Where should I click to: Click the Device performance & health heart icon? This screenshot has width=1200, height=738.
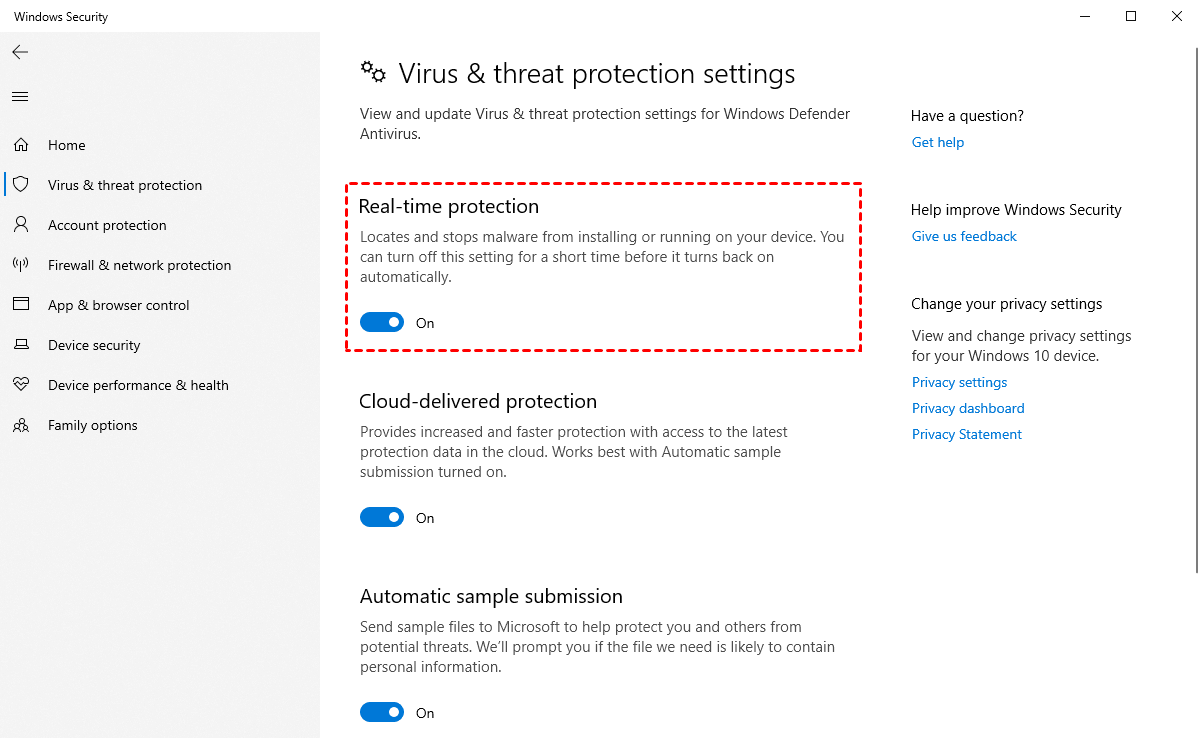click(x=21, y=385)
